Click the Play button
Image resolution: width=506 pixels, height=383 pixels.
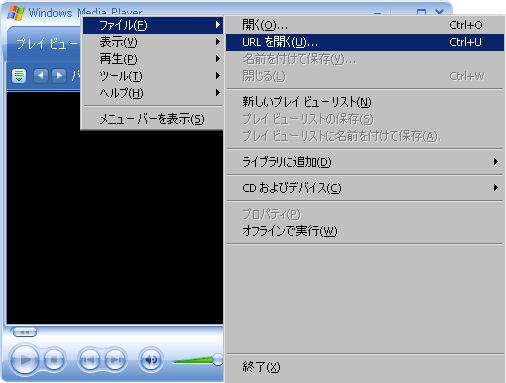click(x=24, y=360)
